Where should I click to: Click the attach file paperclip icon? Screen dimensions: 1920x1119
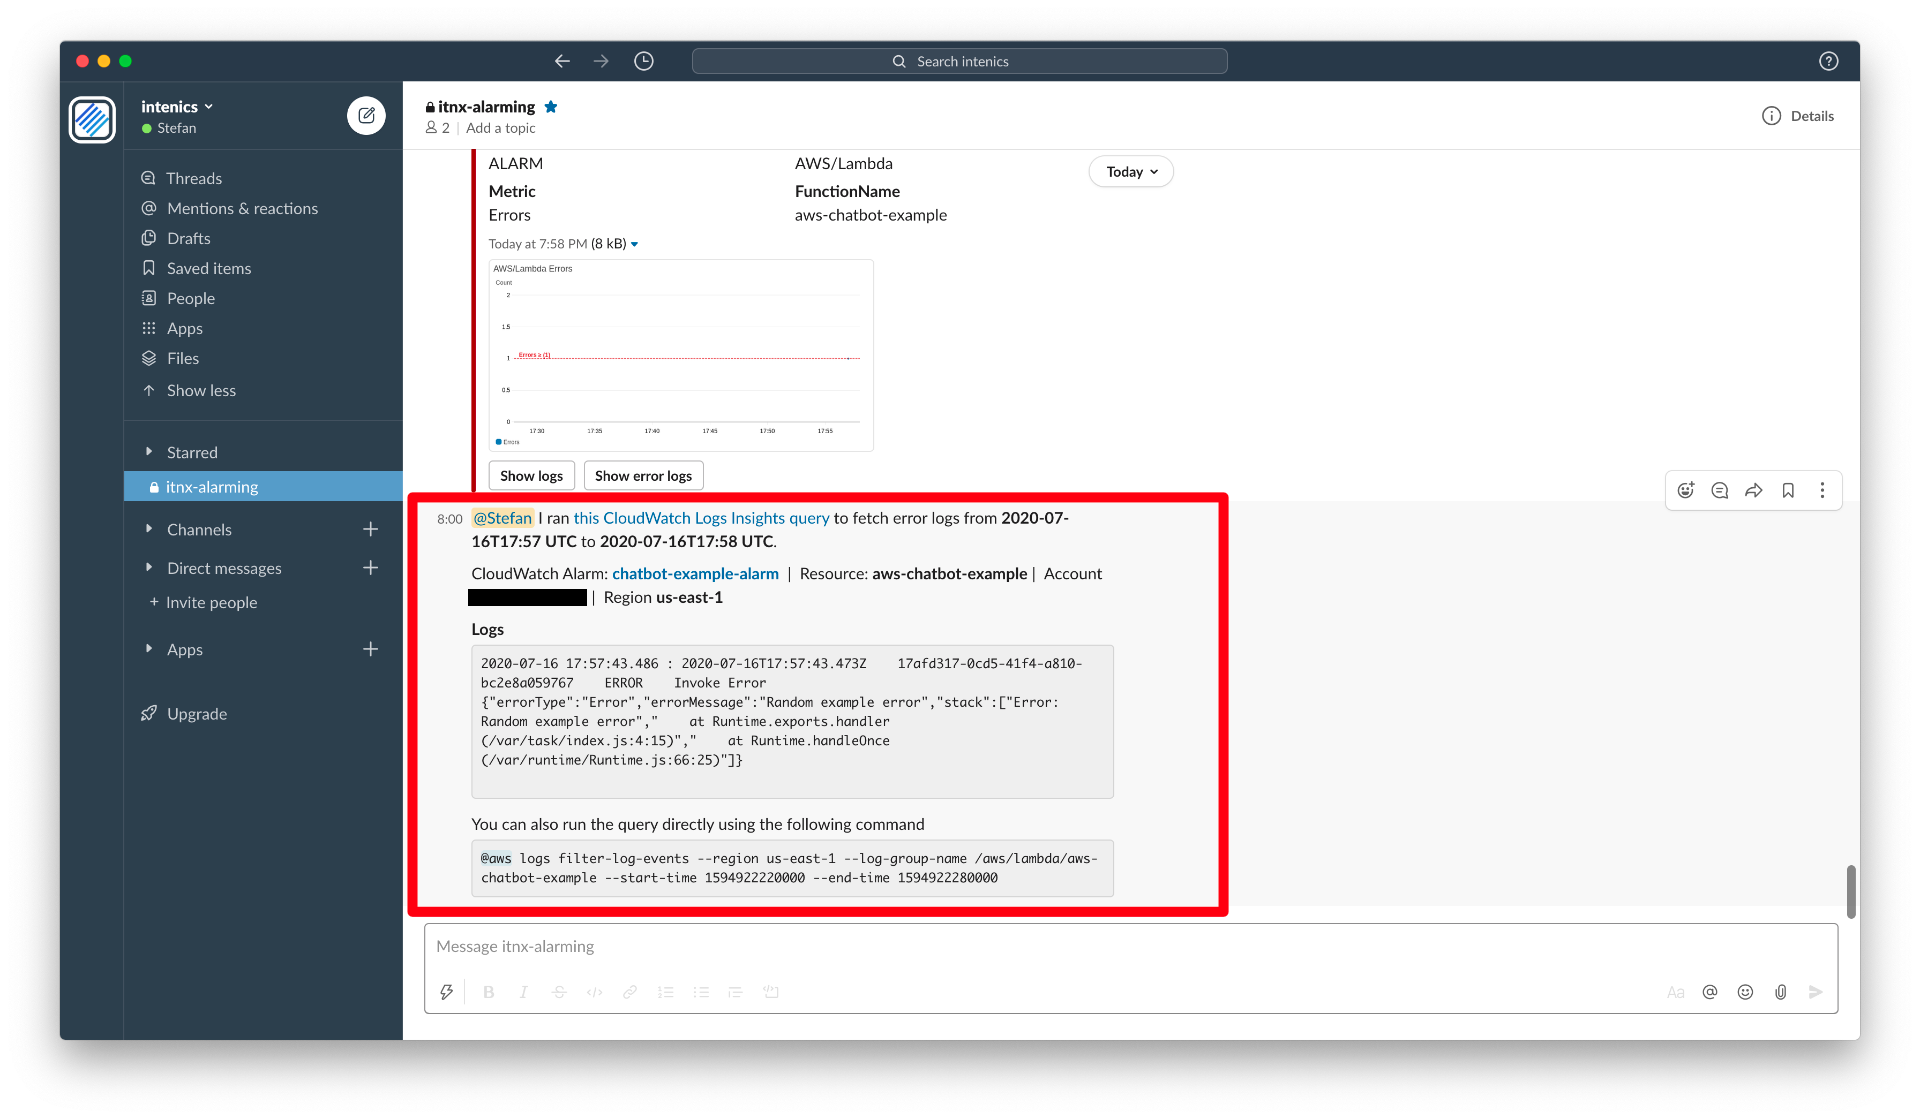coord(1780,992)
